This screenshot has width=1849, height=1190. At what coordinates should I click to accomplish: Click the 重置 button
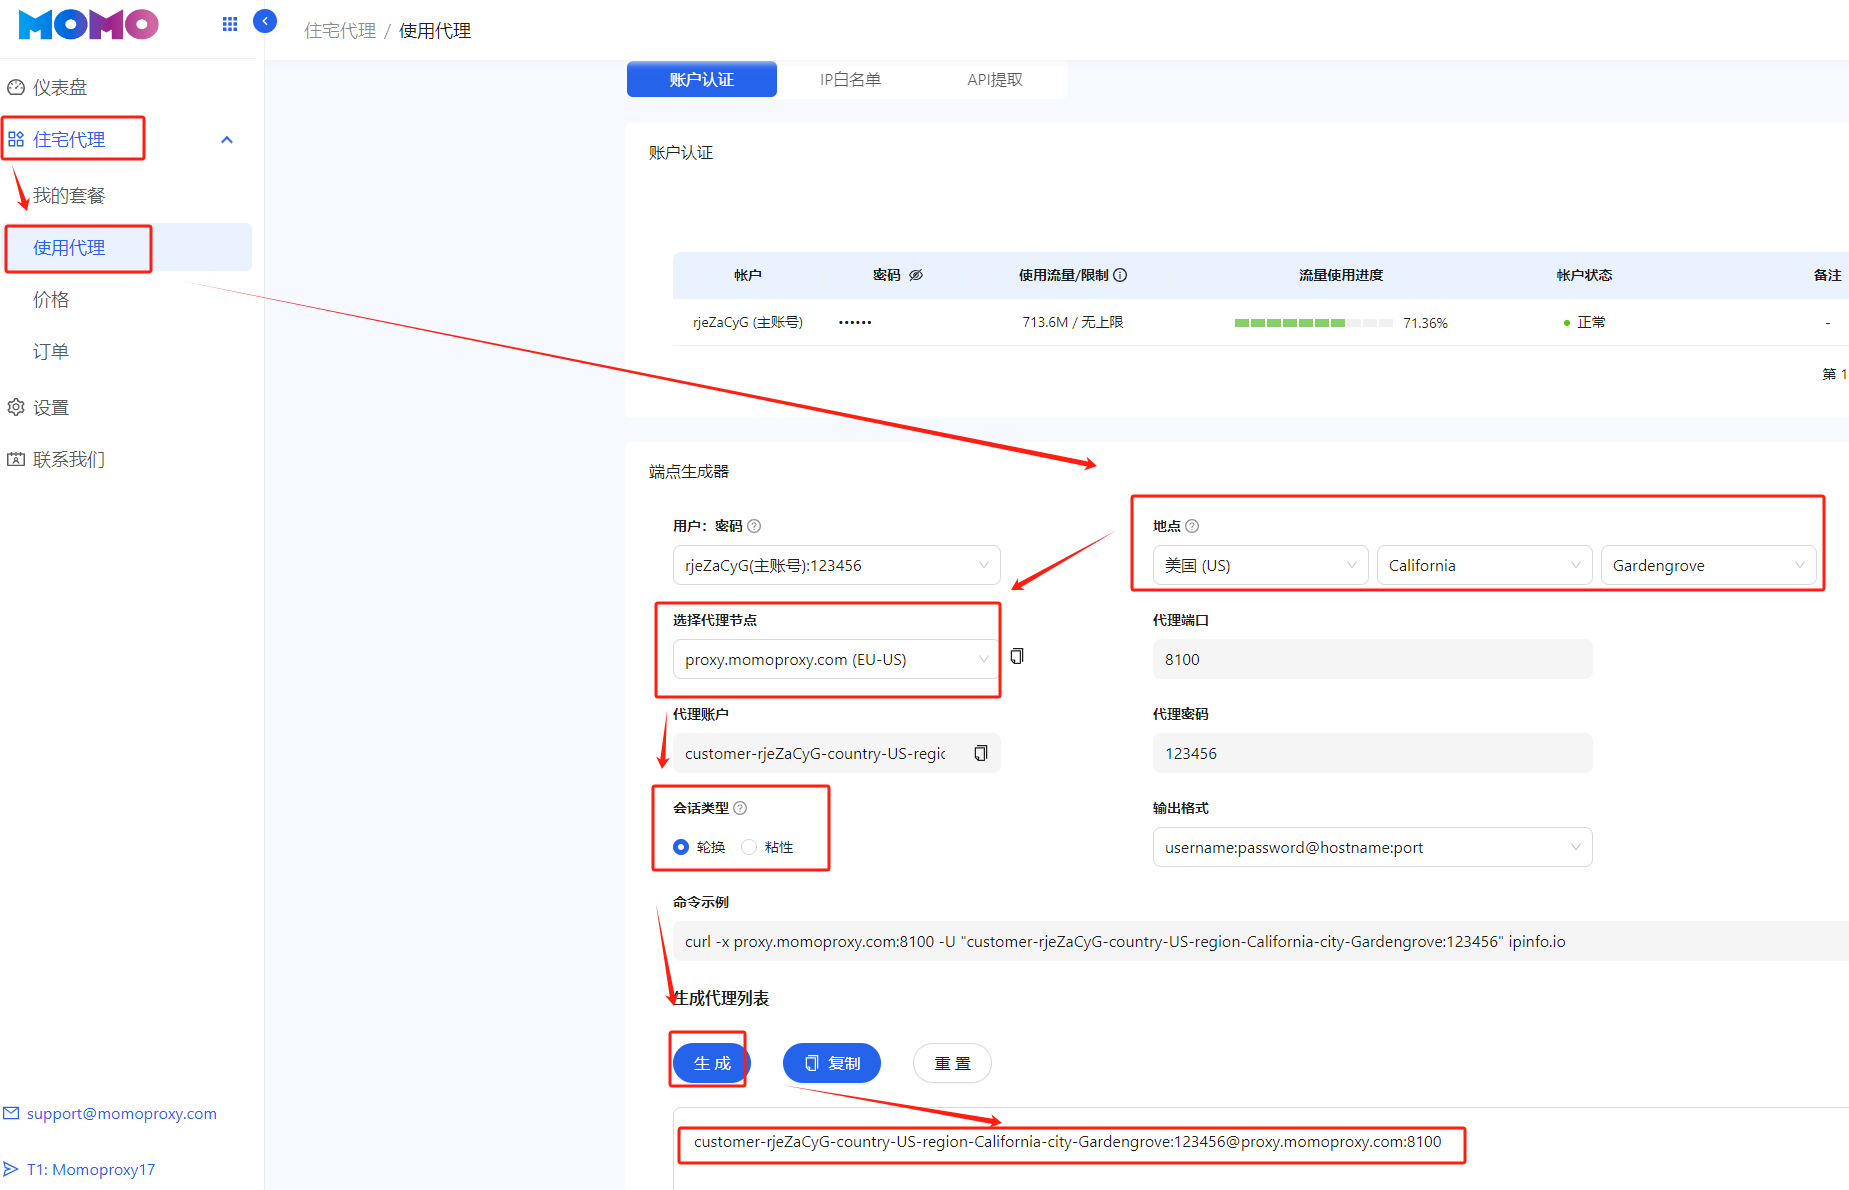952,1063
